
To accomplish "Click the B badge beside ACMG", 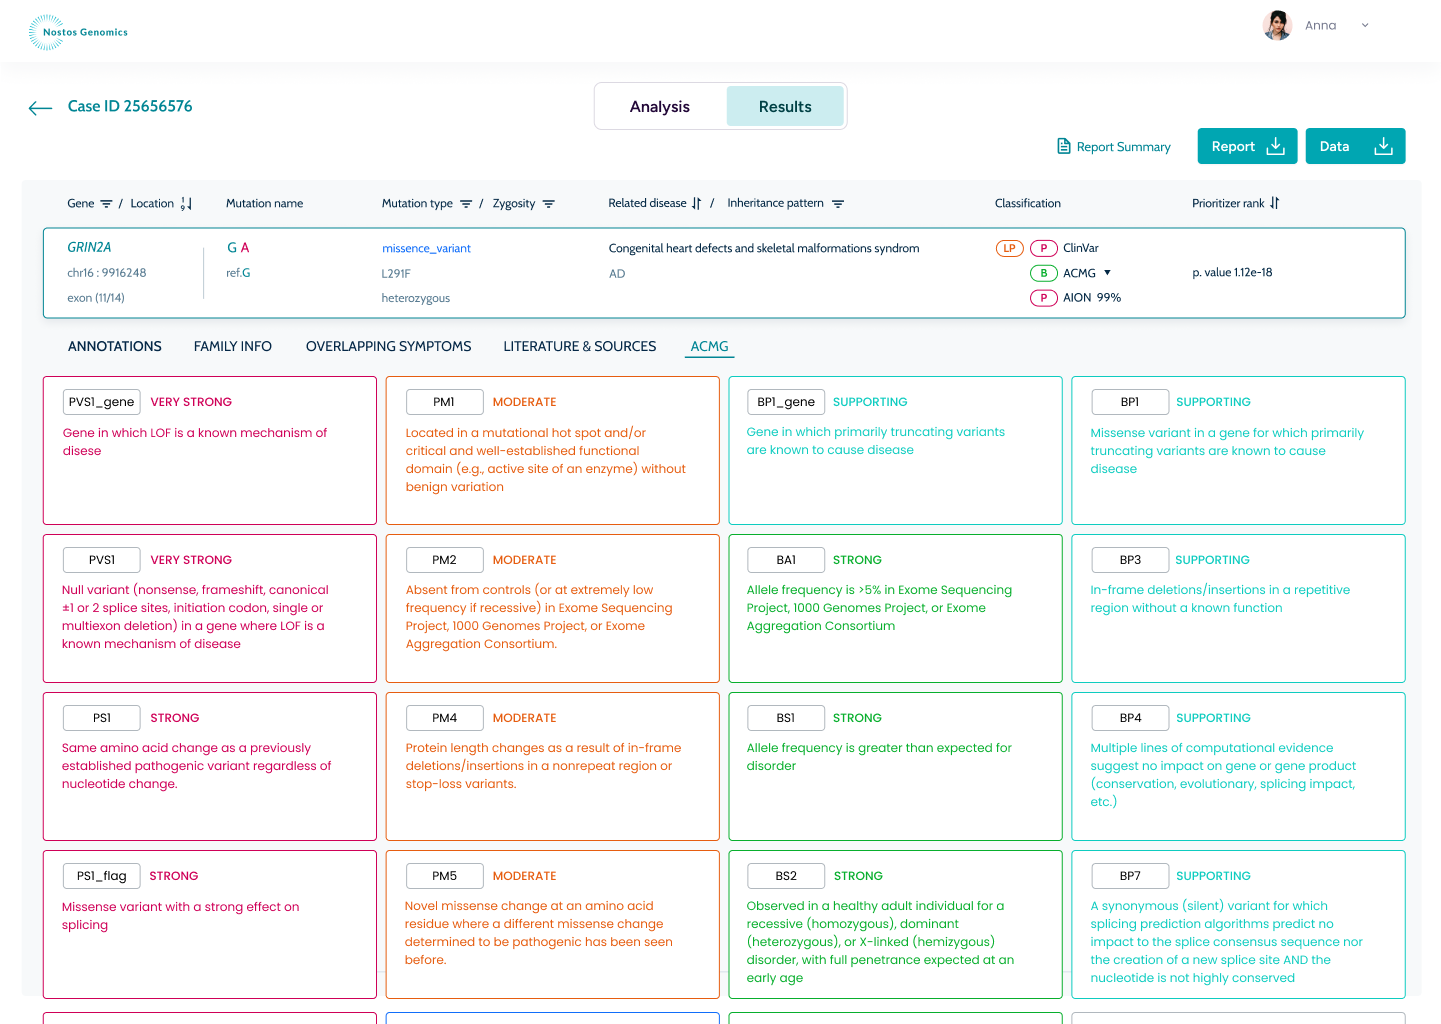I will tap(1044, 273).
